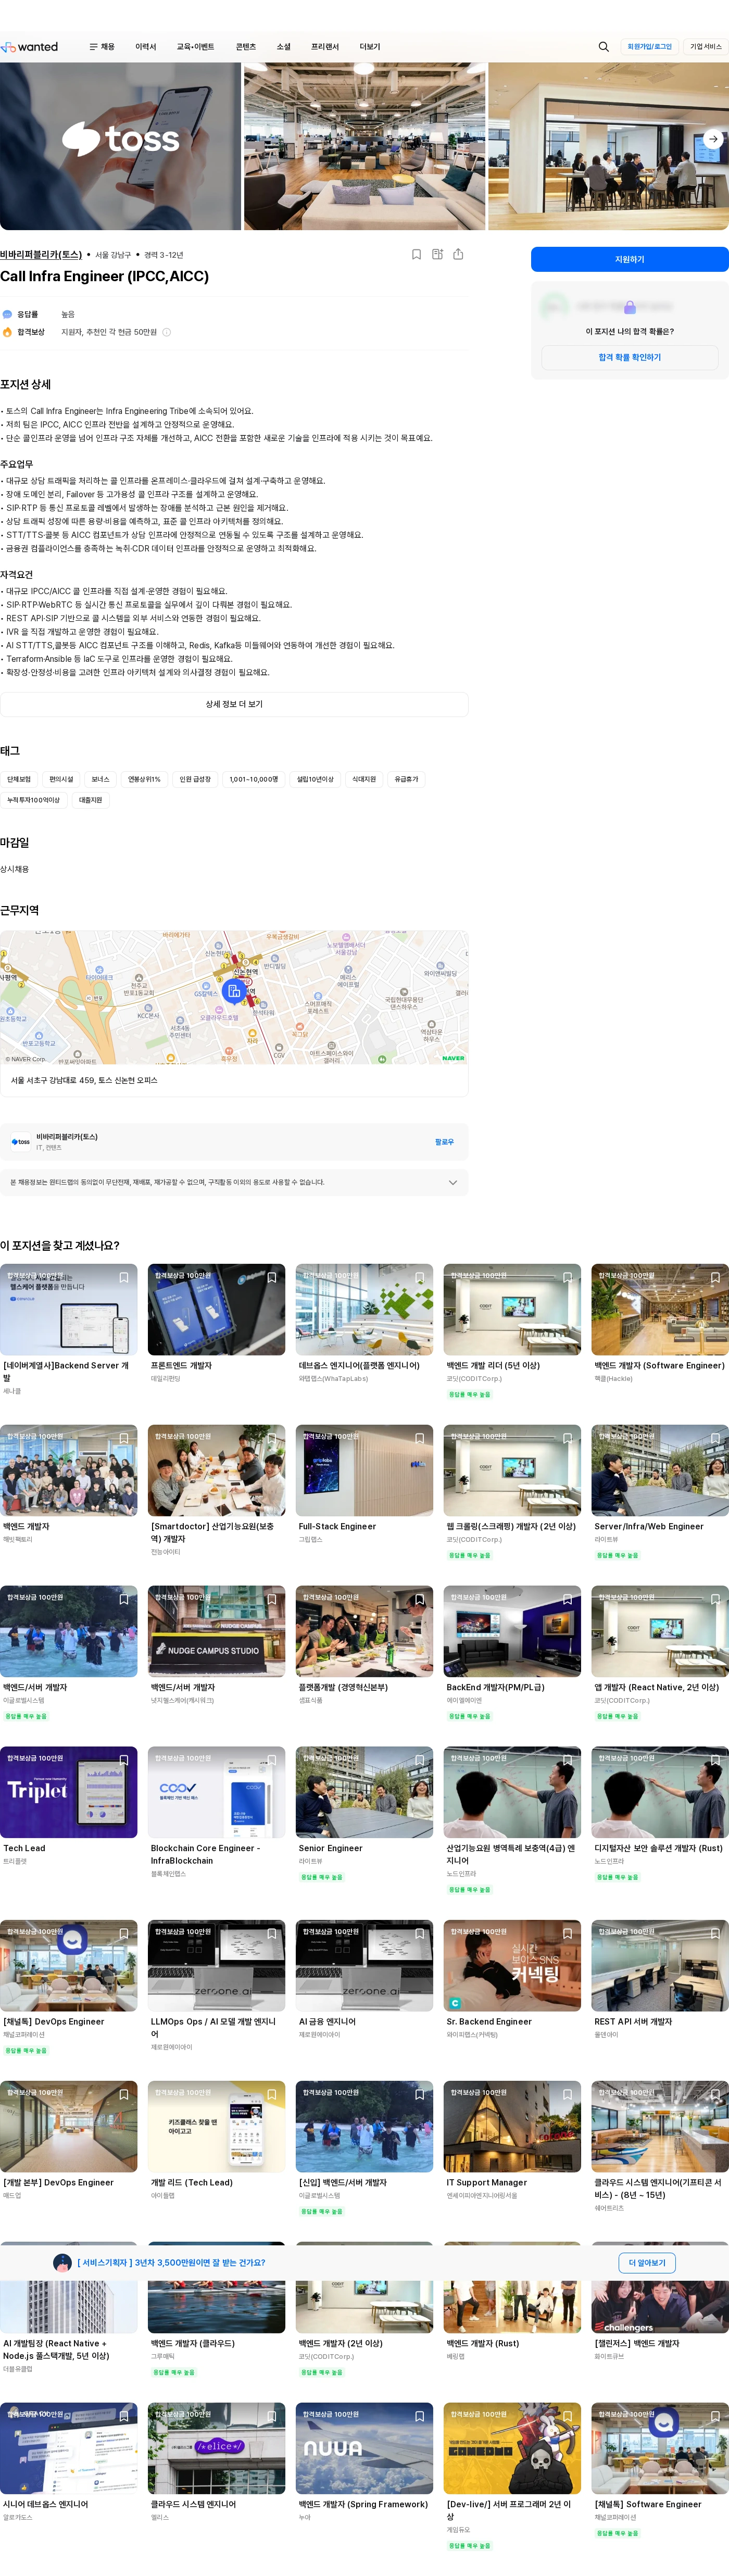Click the icon between bookmark and share
The width and height of the screenshot is (729, 2576).
point(437,255)
